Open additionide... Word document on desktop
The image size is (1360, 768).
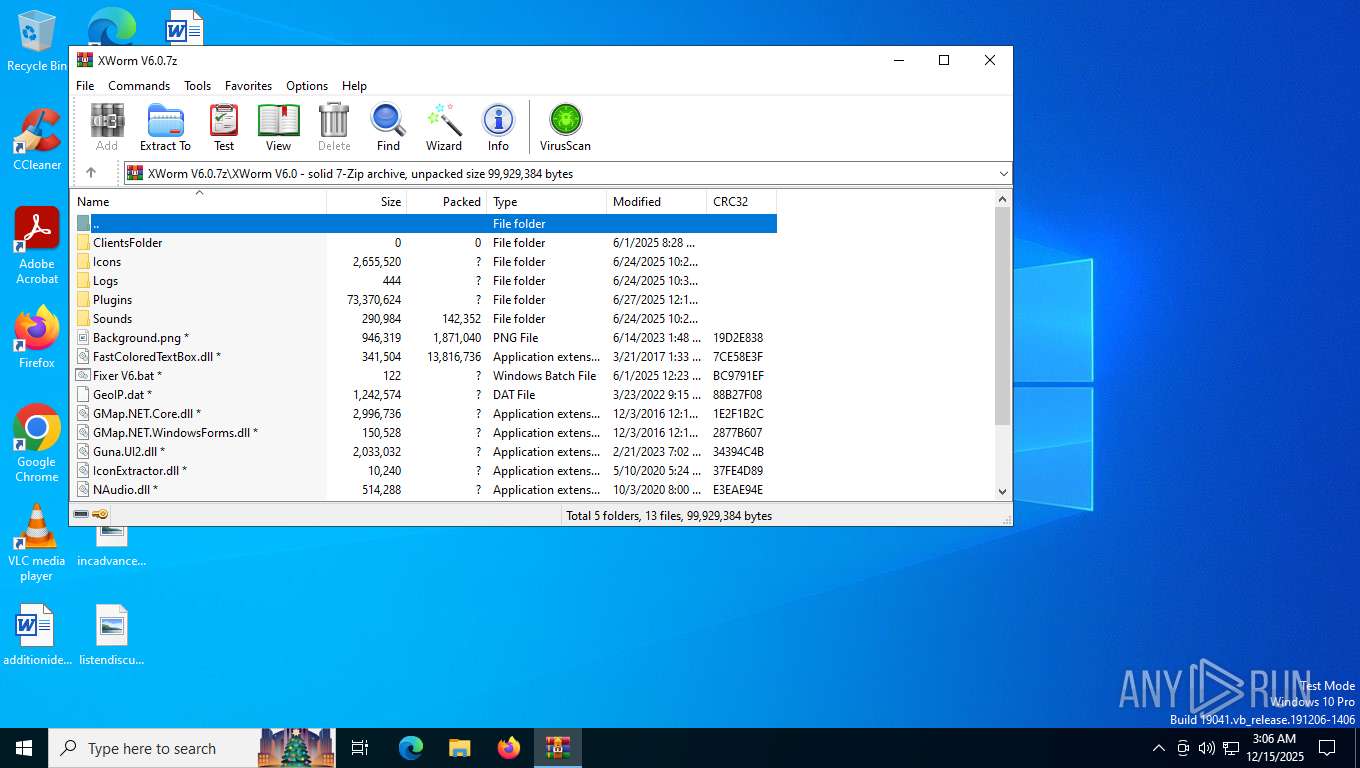(x=37, y=636)
